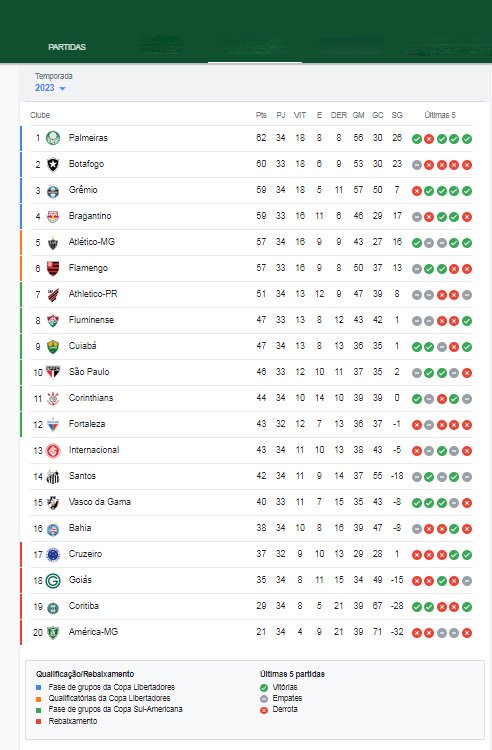This screenshot has height=750, width=492.
Task: Open the São Paulo club badge
Action: pyautogui.click(x=53, y=372)
